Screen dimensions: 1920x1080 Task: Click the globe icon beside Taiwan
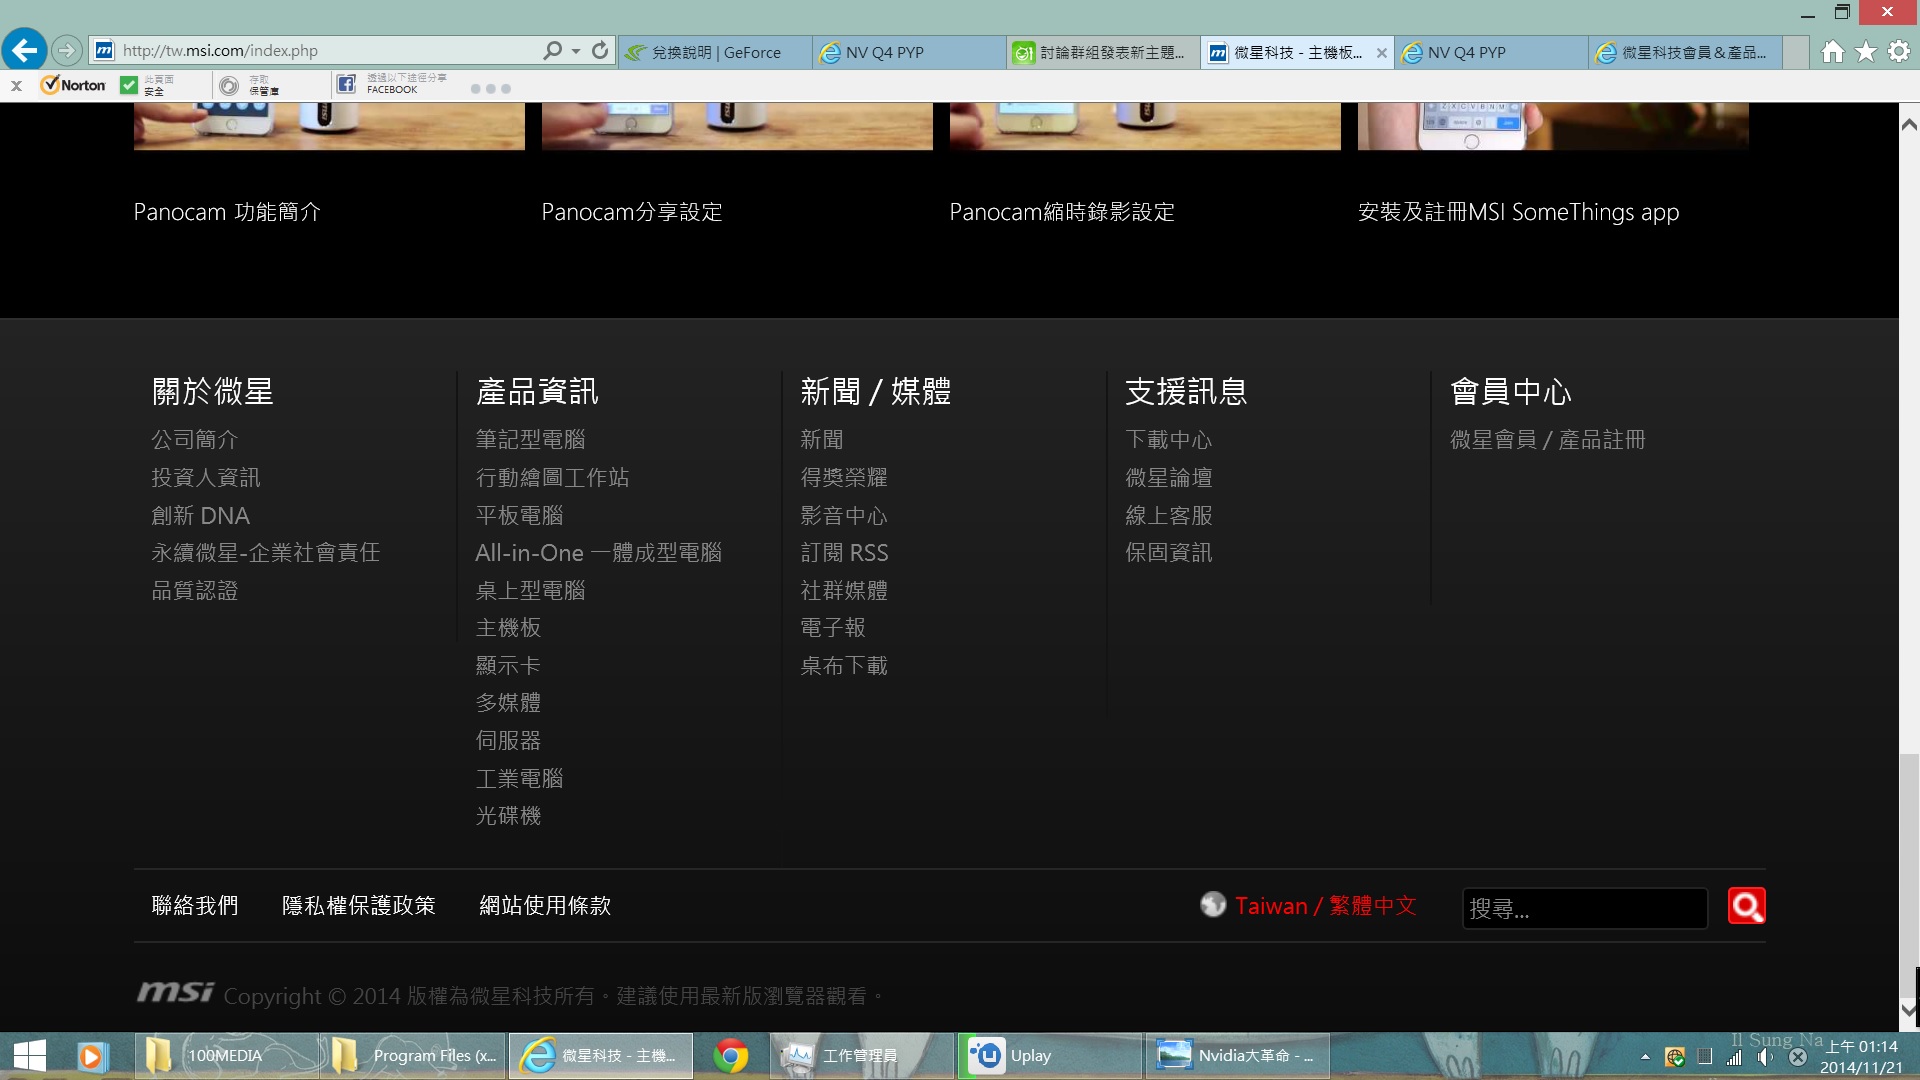pos(1213,904)
